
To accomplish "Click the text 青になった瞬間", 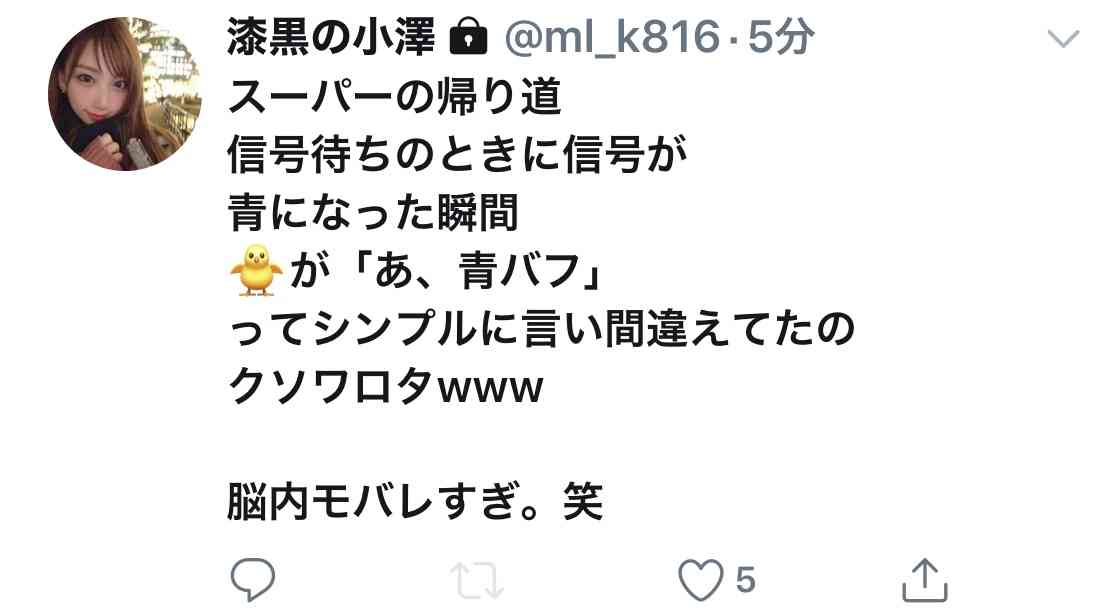I will [373, 212].
